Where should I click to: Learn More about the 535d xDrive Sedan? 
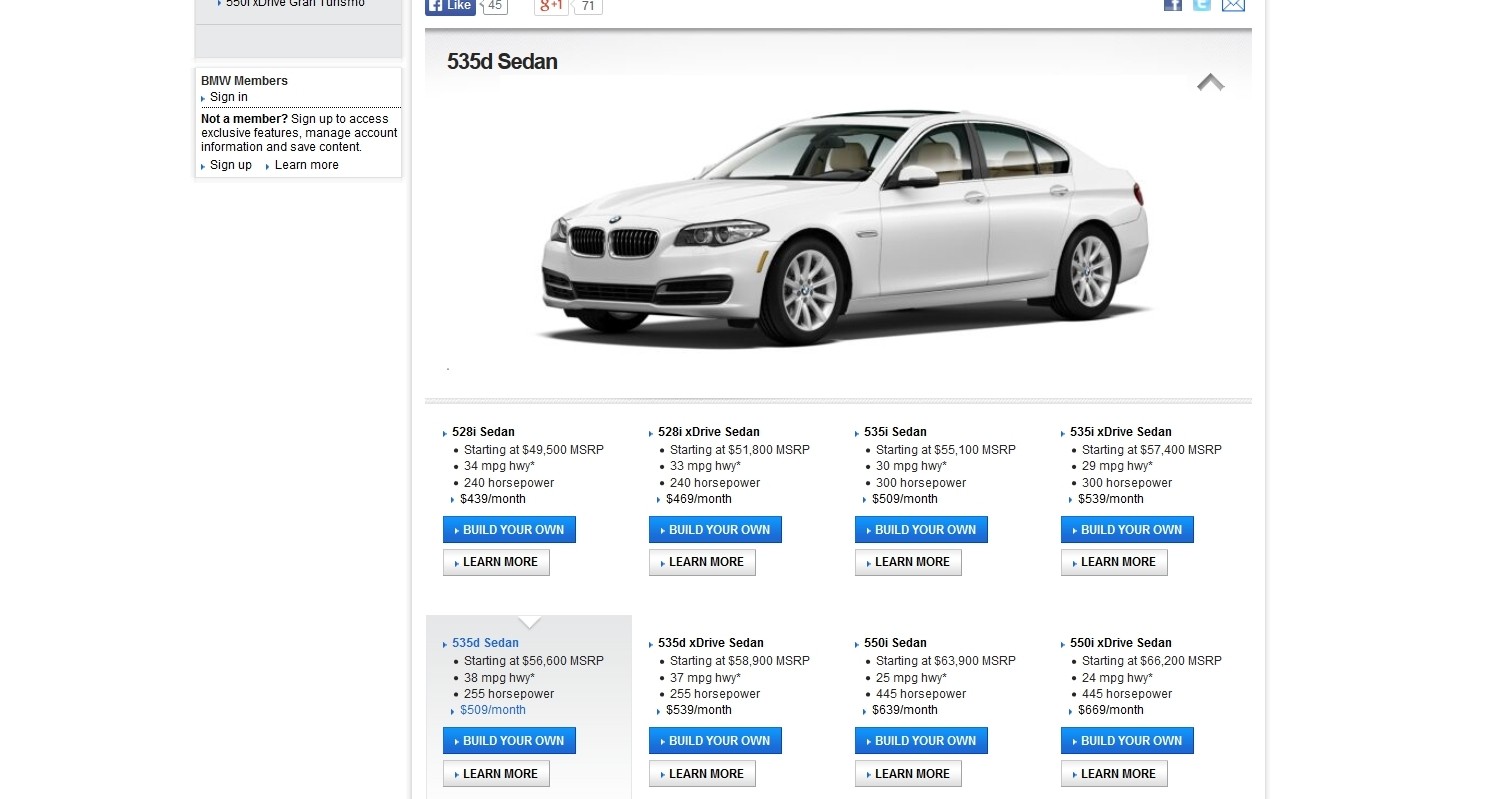(702, 774)
